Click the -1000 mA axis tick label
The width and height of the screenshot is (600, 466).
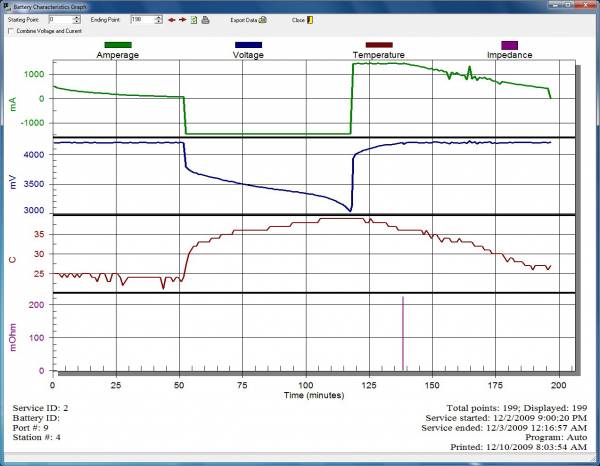tap(32, 123)
